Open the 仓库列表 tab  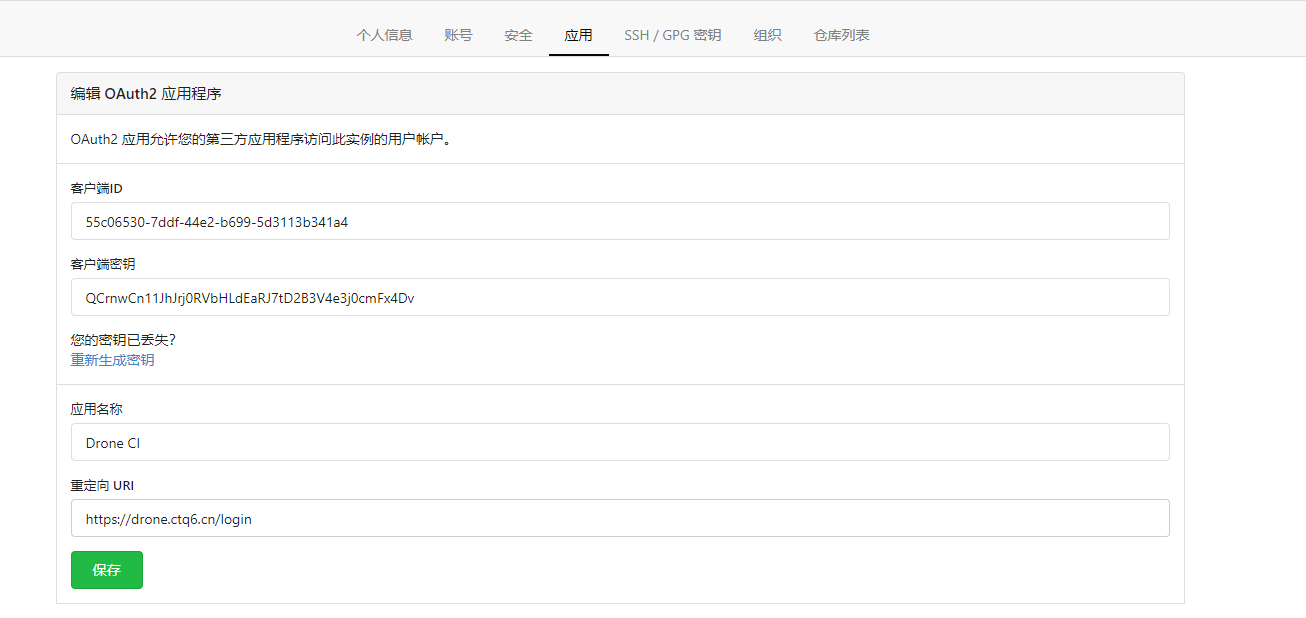tap(841, 35)
